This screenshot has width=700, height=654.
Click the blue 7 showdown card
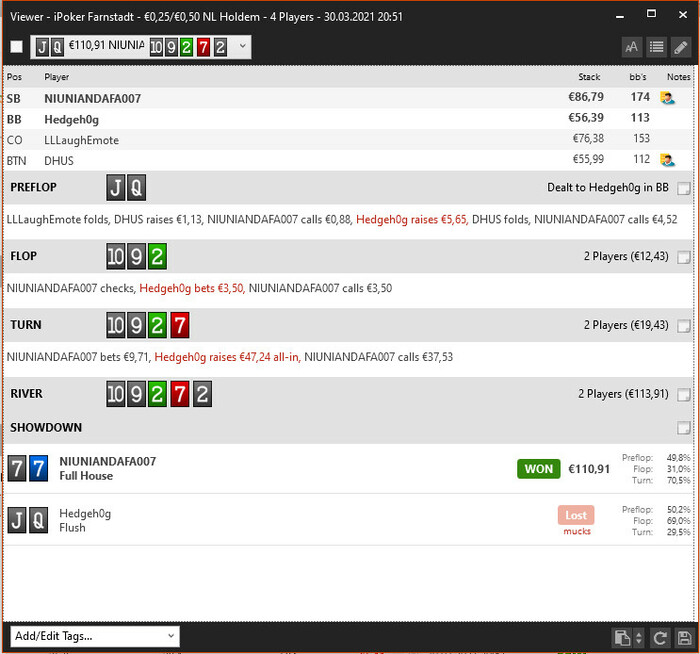(38, 469)
